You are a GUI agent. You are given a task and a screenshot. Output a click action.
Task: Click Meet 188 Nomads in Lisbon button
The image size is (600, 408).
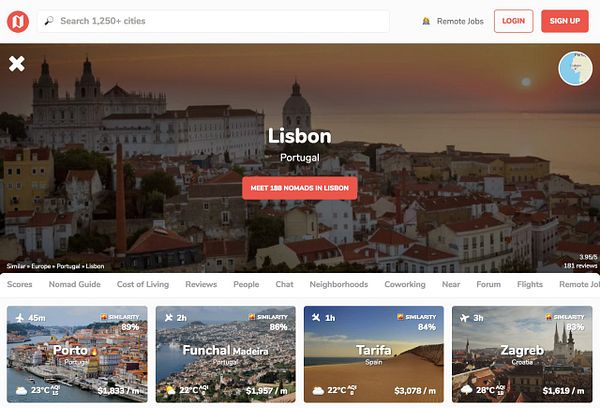[x=300, y=188]
